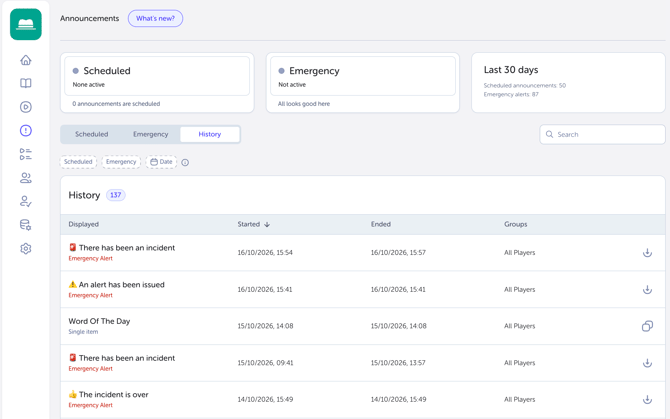The image size is (670, 419).
Task: Click the Announcements page title
Action: [89, 18]
